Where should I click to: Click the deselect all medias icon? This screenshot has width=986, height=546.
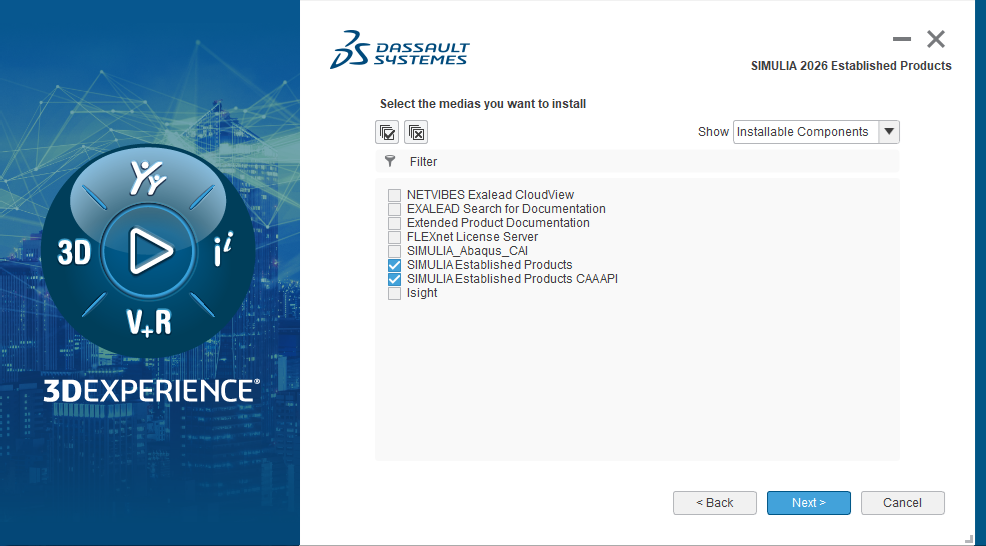tap(416, 132)
